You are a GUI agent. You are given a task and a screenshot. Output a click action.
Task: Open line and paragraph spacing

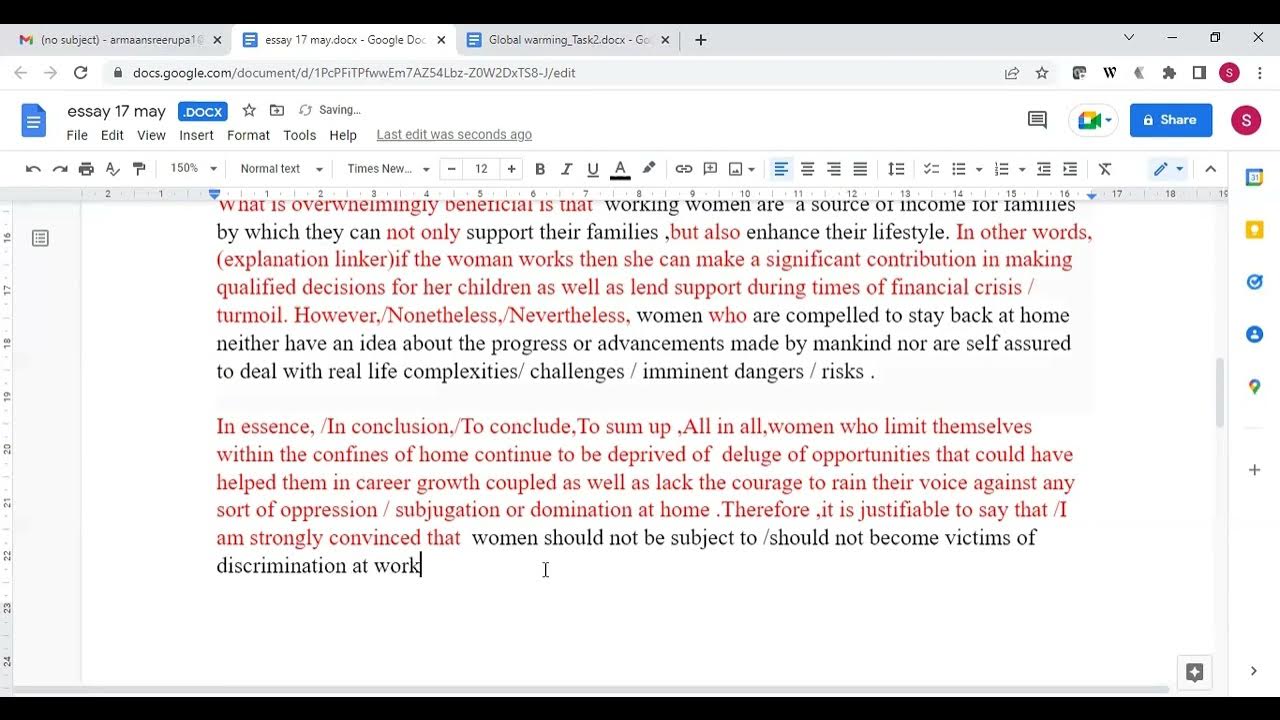[896, 169]
